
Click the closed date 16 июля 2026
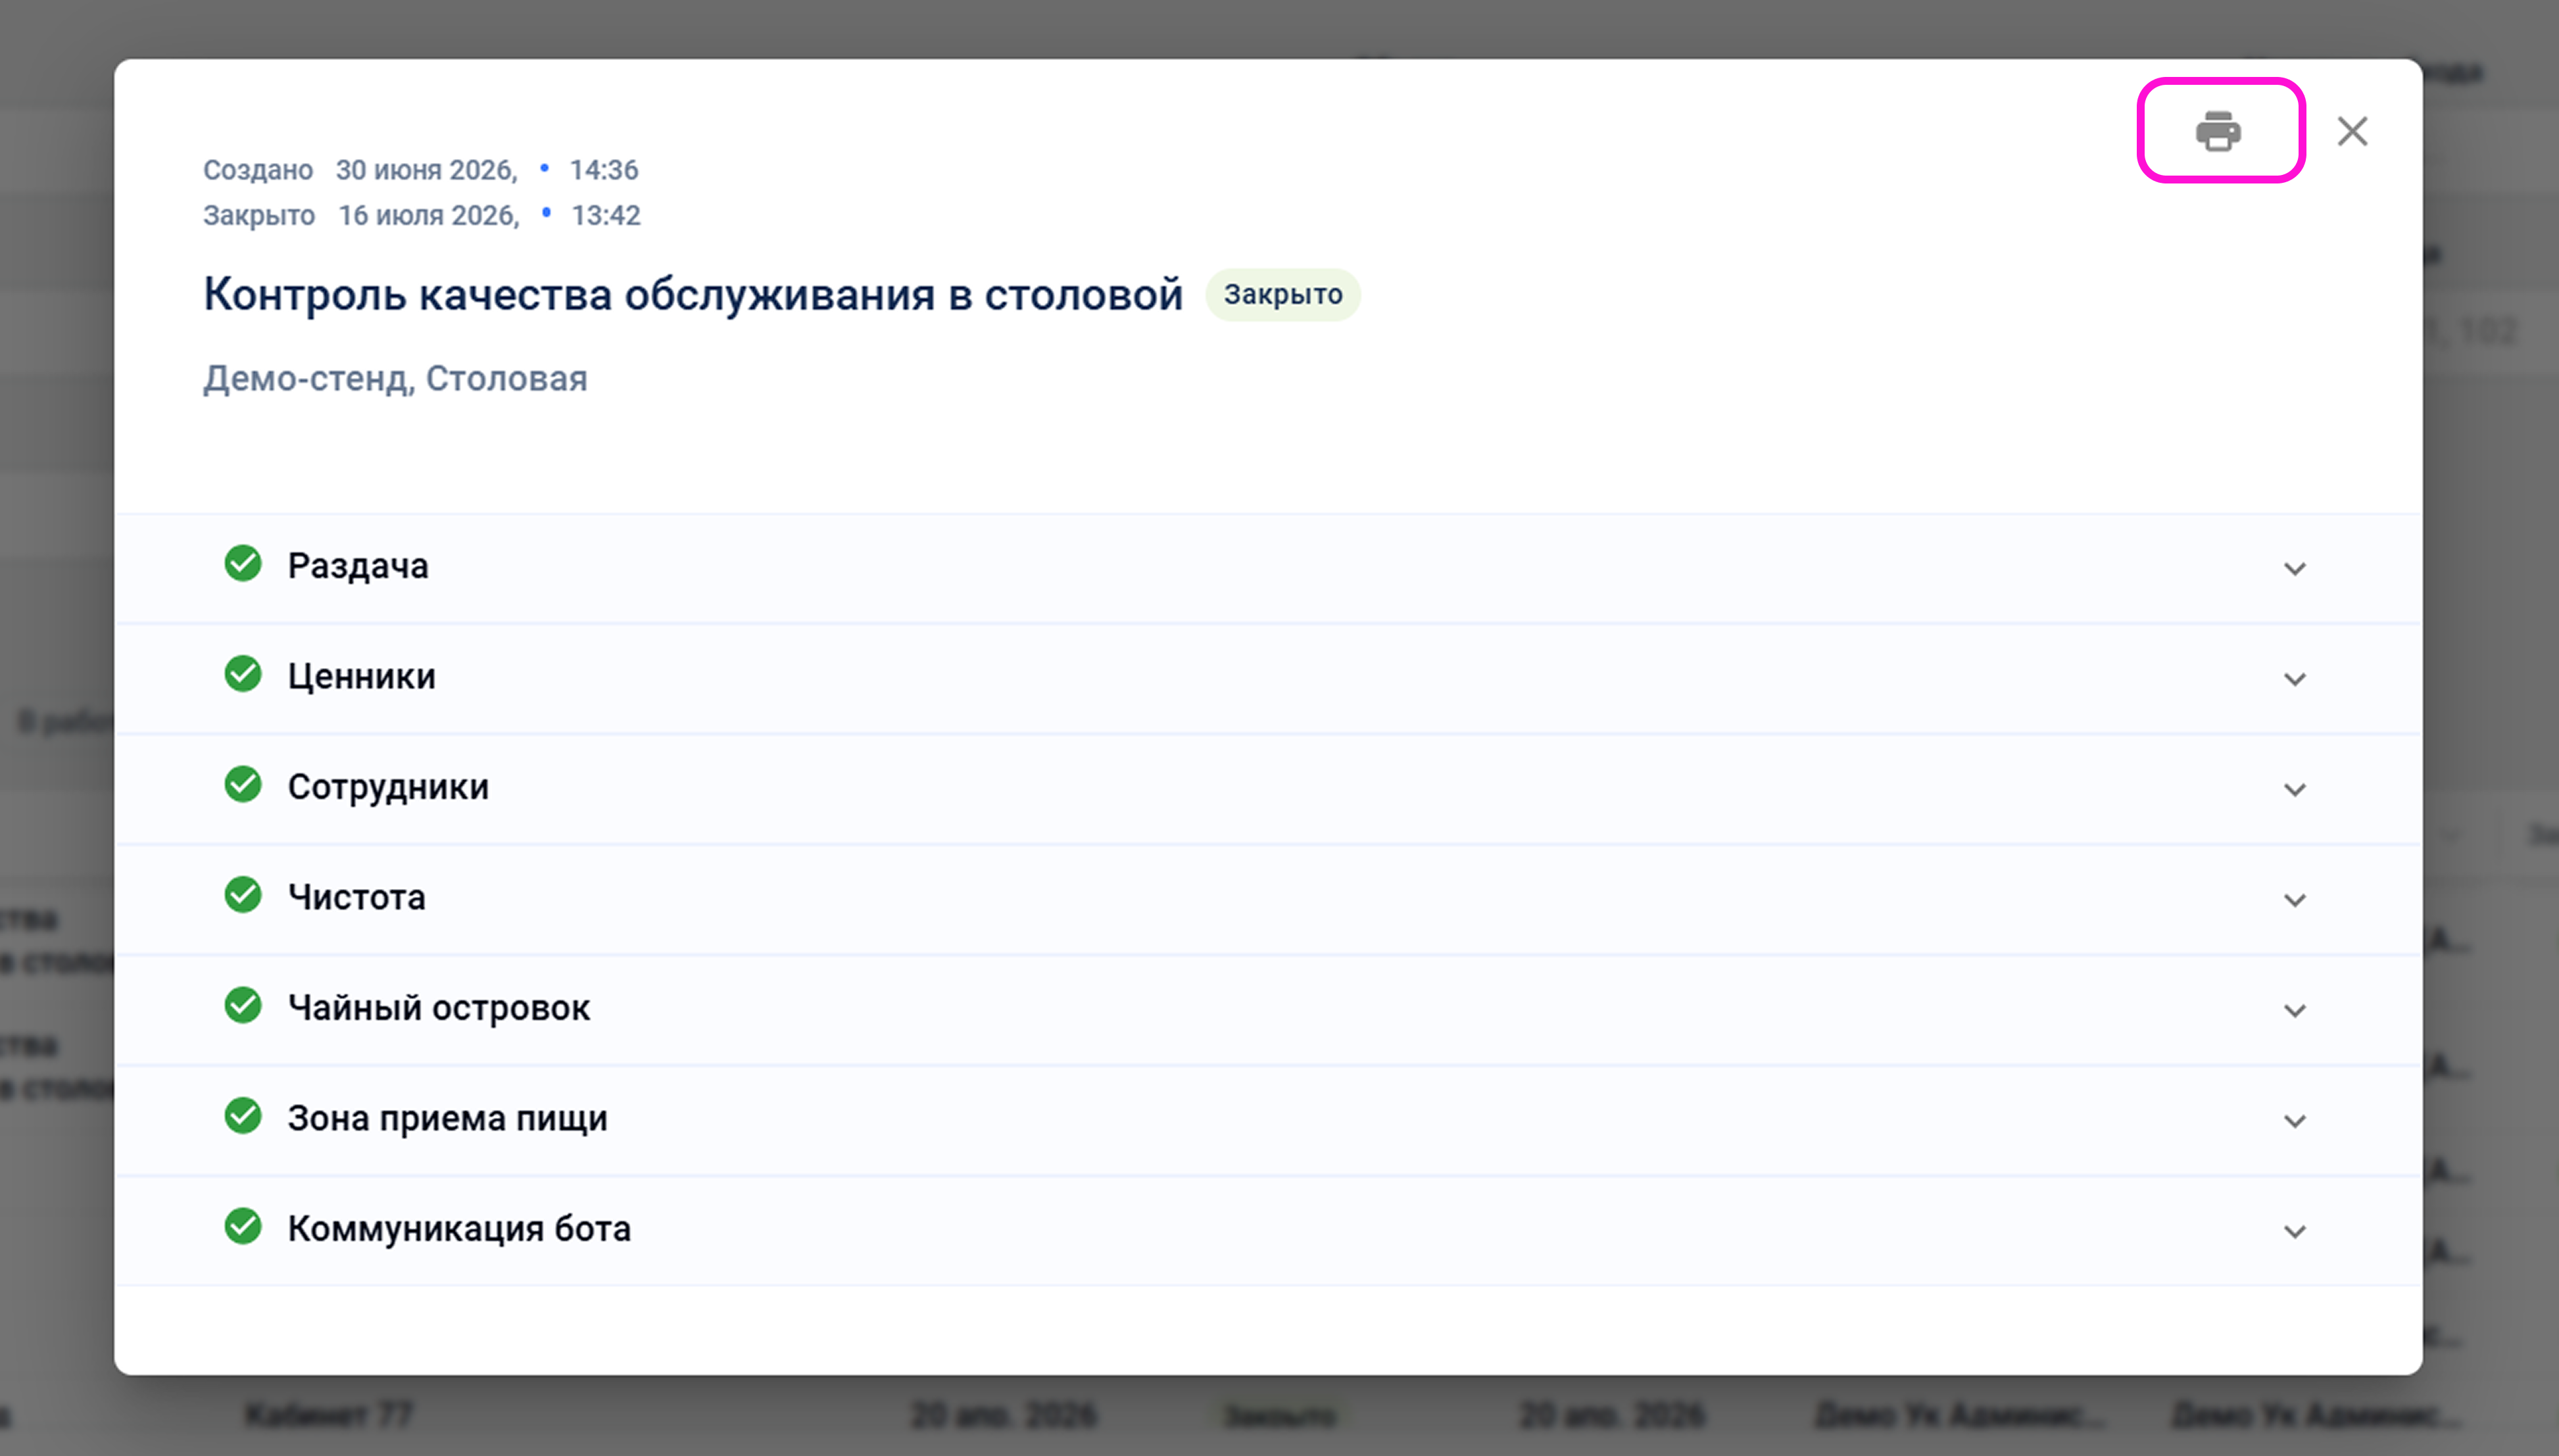[x=429, y=216]
